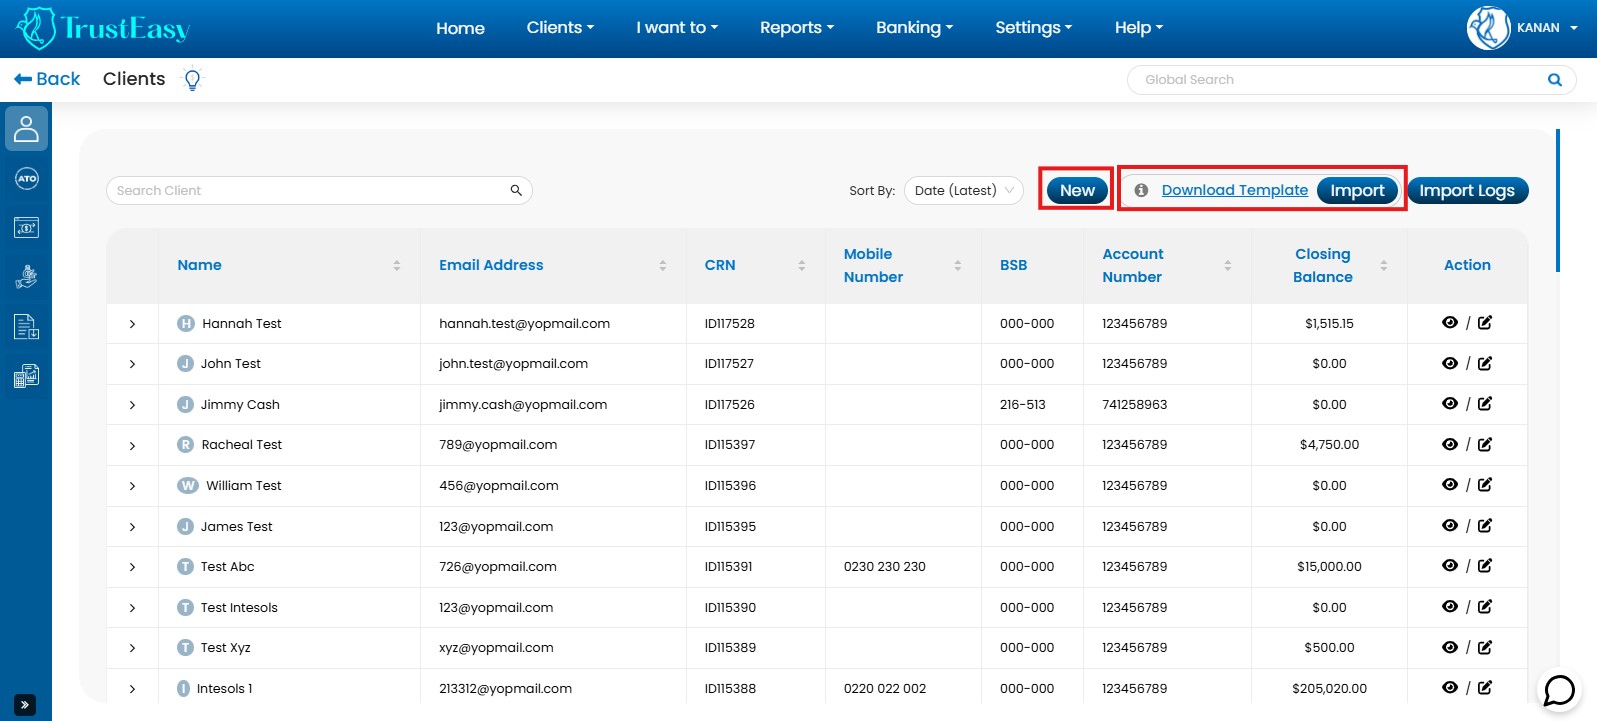The image size is (1597, 721).
Task: Expand the William Test row chevron
Action: 132,486
